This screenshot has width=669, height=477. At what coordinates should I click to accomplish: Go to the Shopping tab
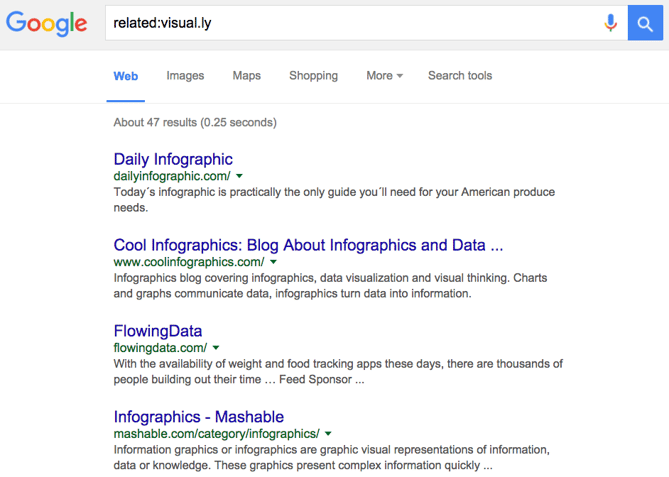[313, 76]
